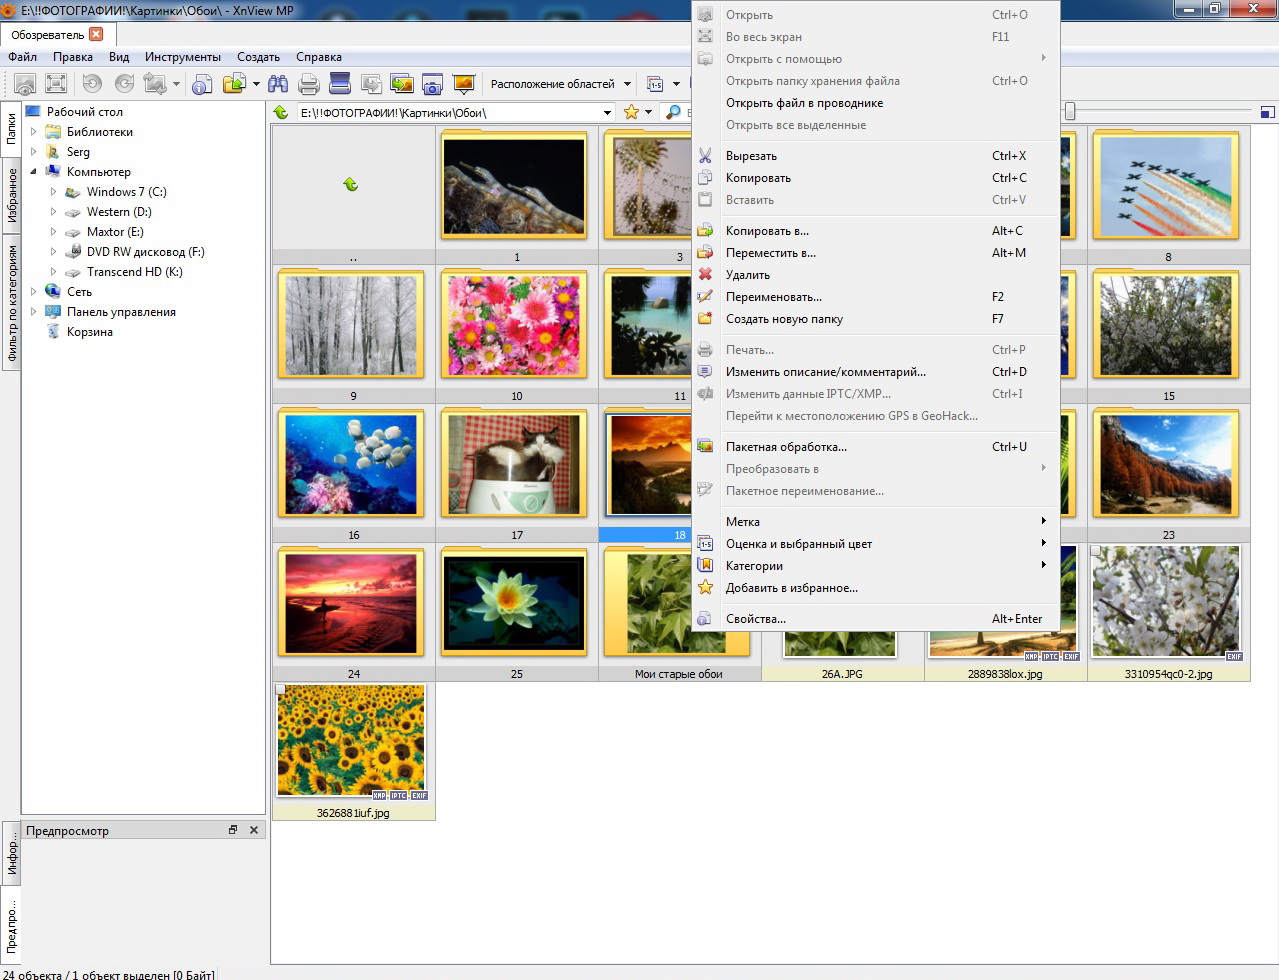Select the sunflowers thumbnail 362688 1iuf.jpg
Image resolution: width=1279 pixels, height=980 pixels.
tap(351, 741)
